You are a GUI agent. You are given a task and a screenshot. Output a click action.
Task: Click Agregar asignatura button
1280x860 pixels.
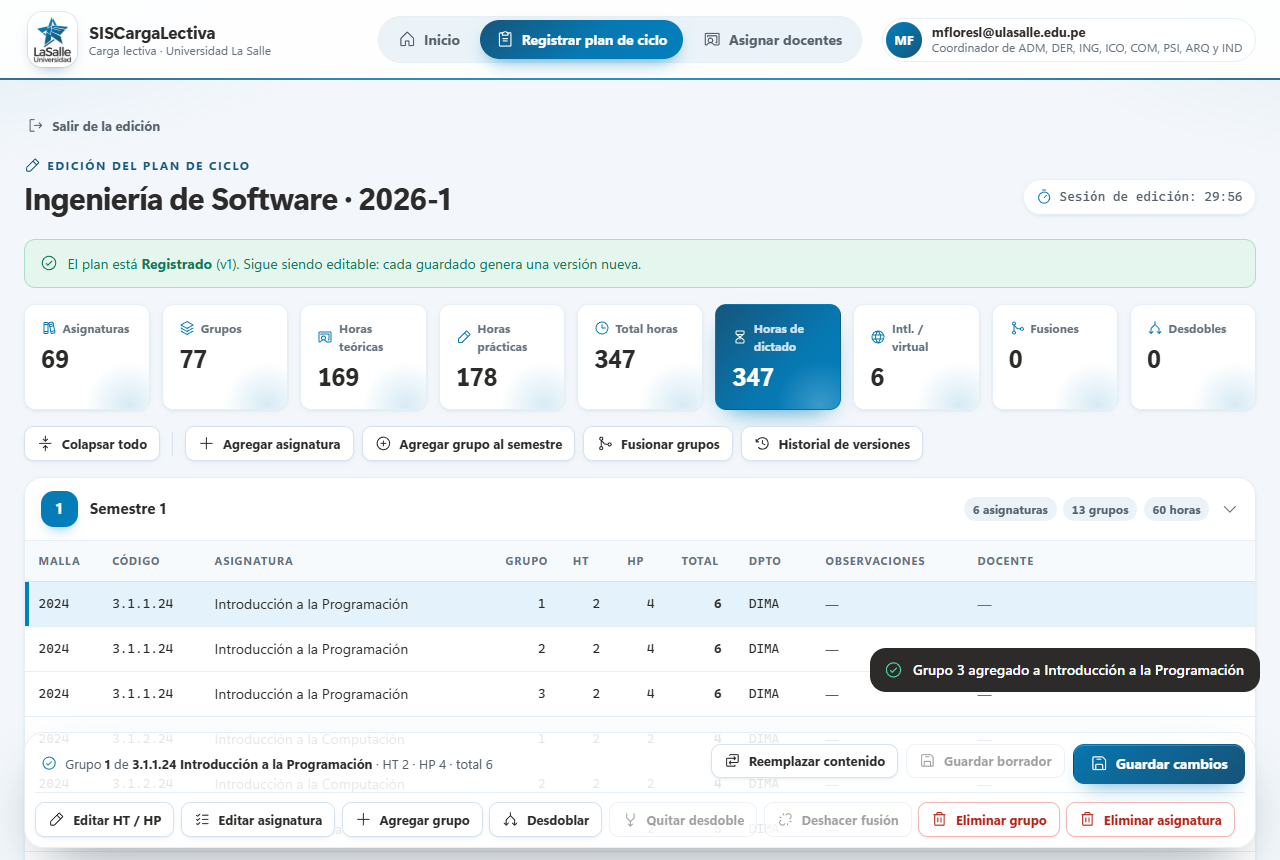[269, 444]
